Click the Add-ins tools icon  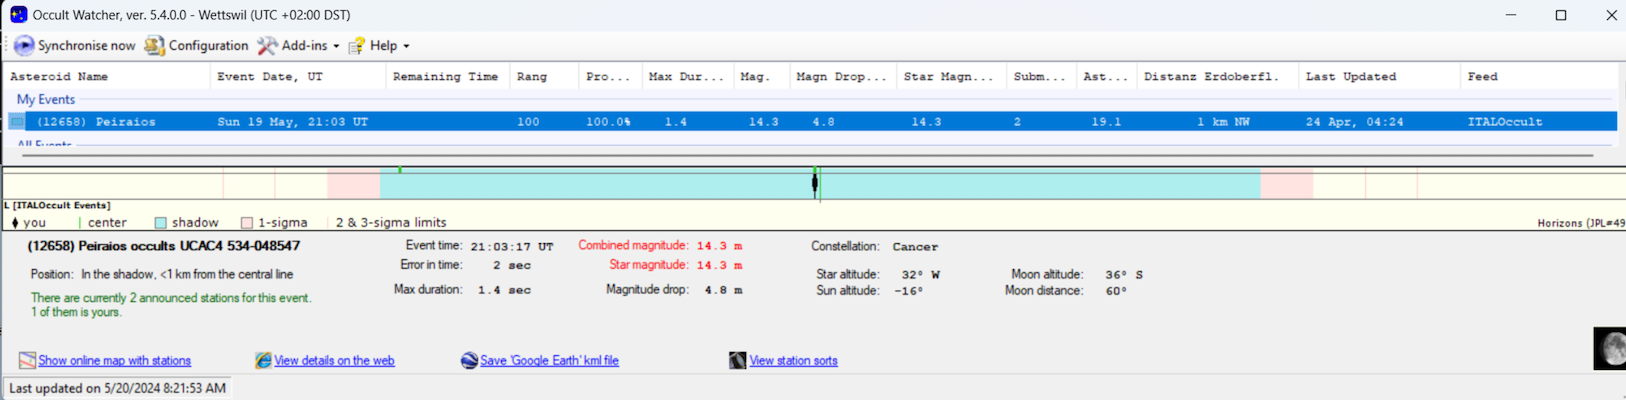[x=267, y=46]
